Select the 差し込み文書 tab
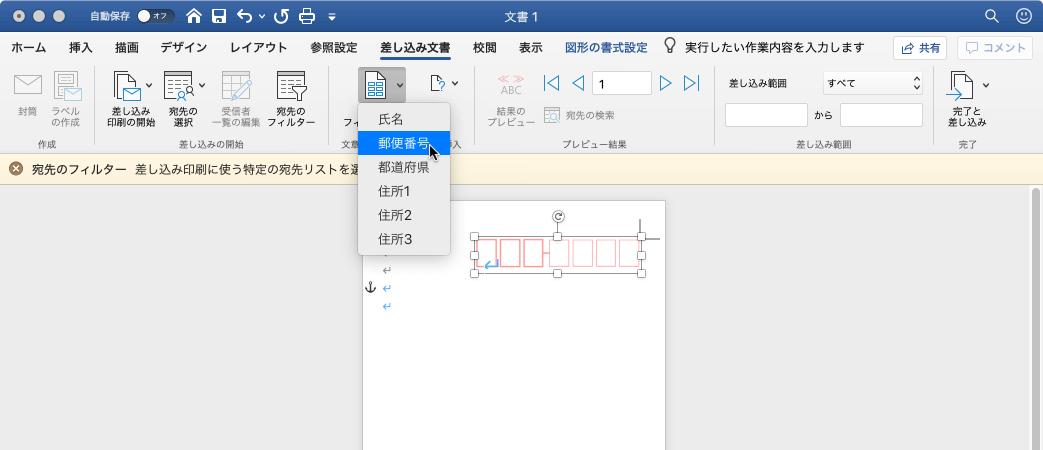Viewport: 1043px width, 450px height. coord(415,47)
